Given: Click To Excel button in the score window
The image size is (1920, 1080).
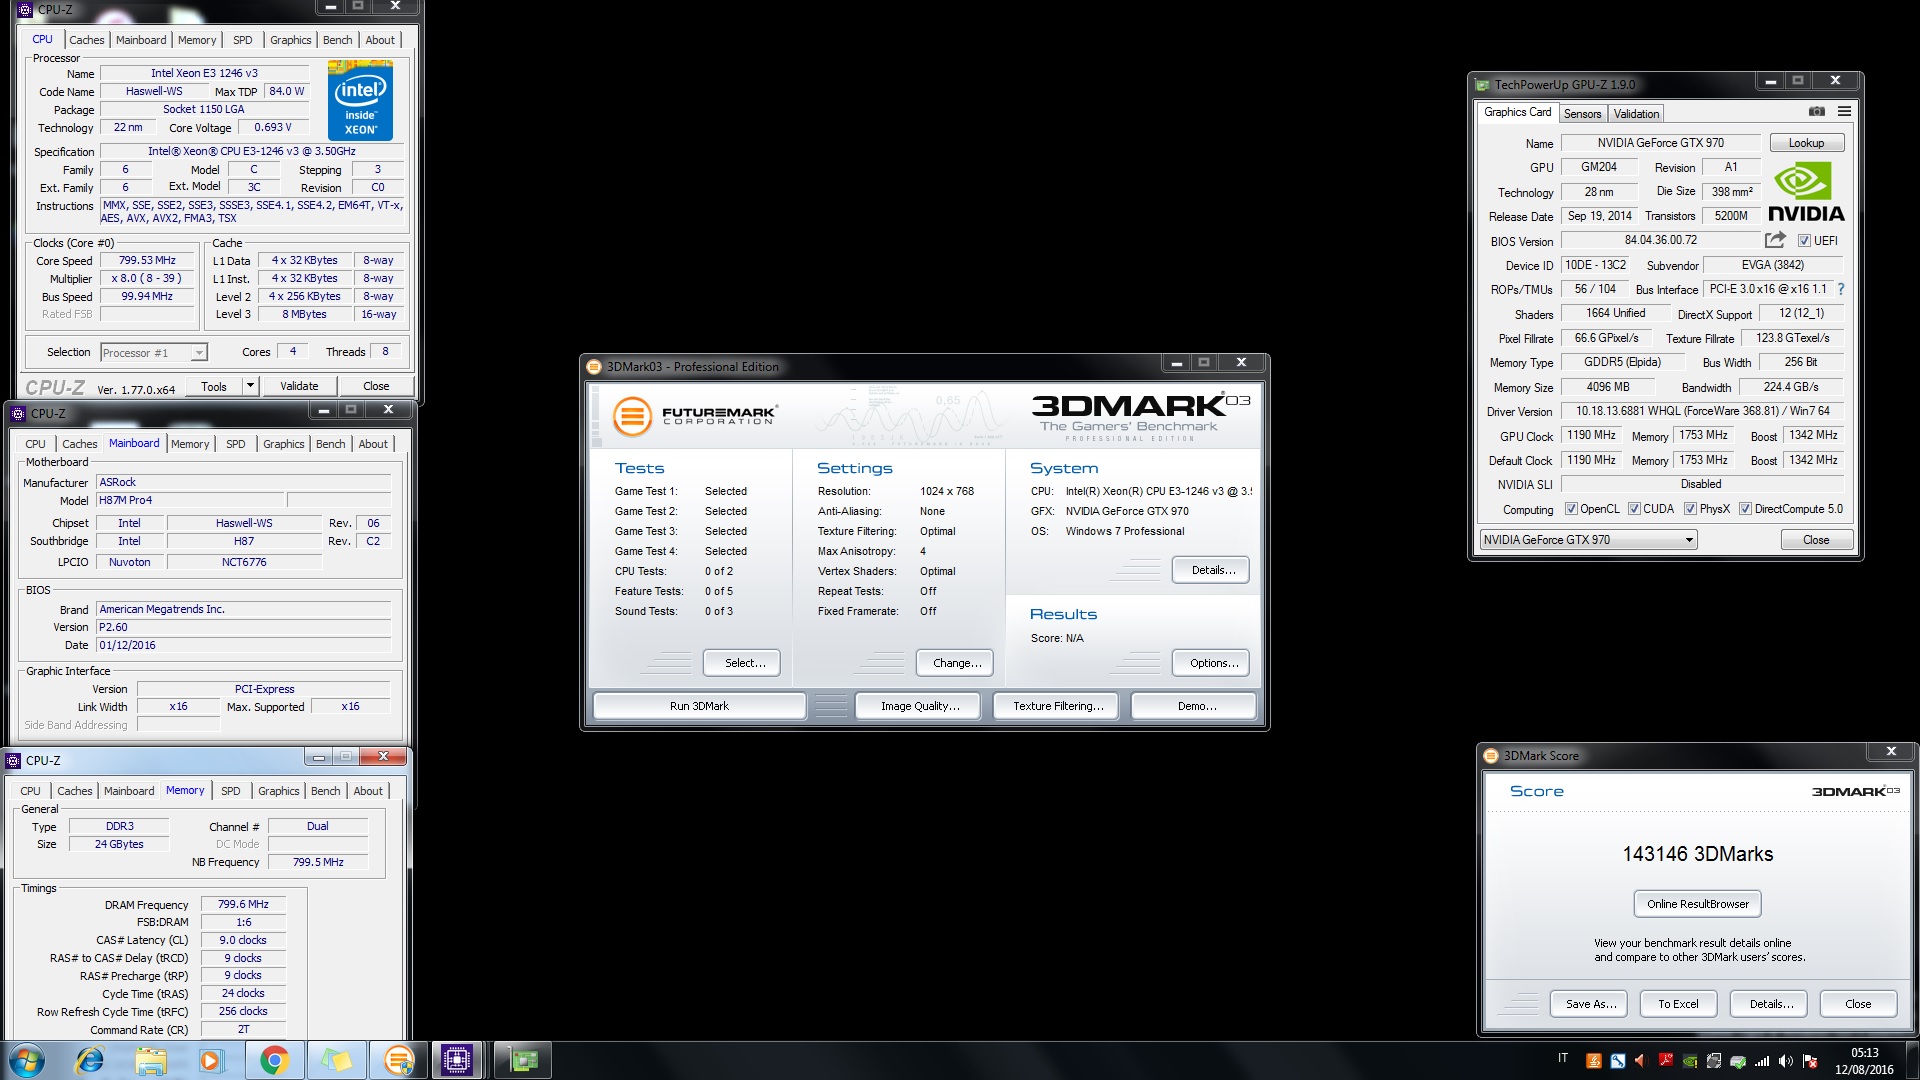Looking at the screenshot, I should point(1678,1004).
